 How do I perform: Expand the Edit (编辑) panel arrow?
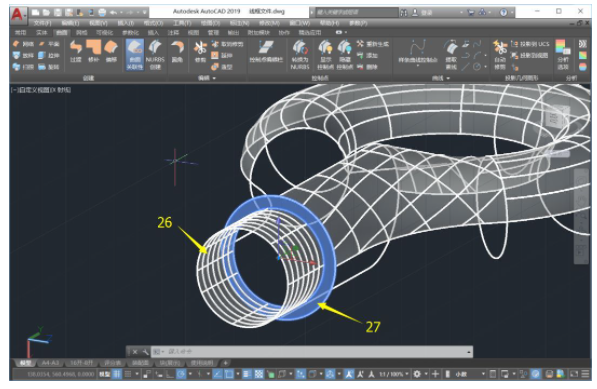tap(214, 78)
